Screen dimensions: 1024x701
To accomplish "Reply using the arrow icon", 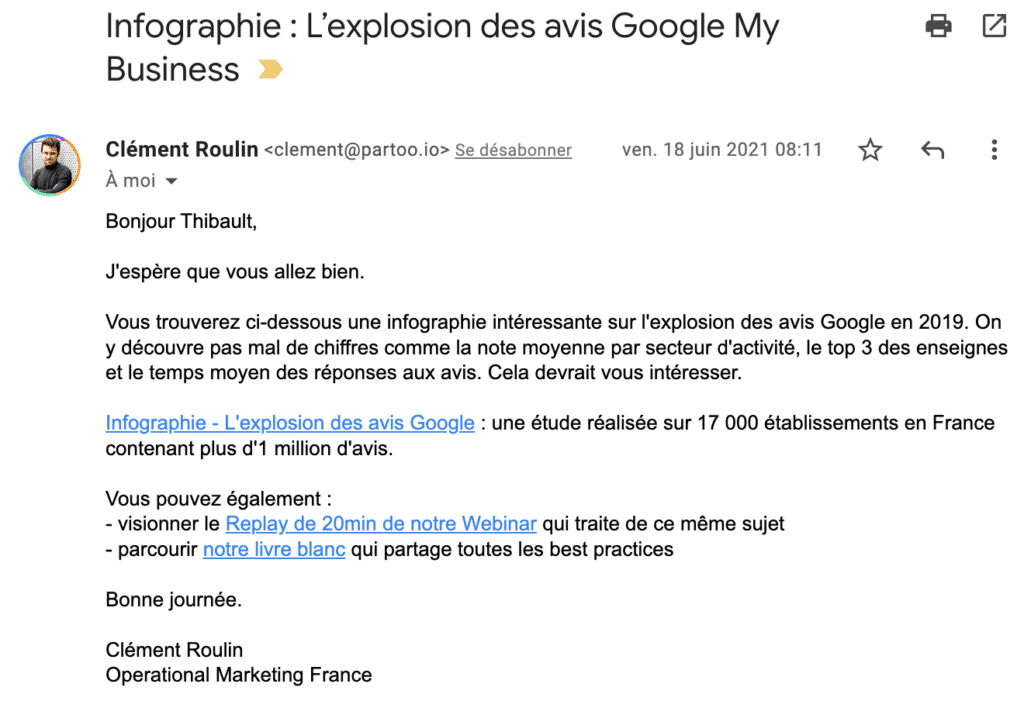I will pyautogui.click(x=933, y=150).
